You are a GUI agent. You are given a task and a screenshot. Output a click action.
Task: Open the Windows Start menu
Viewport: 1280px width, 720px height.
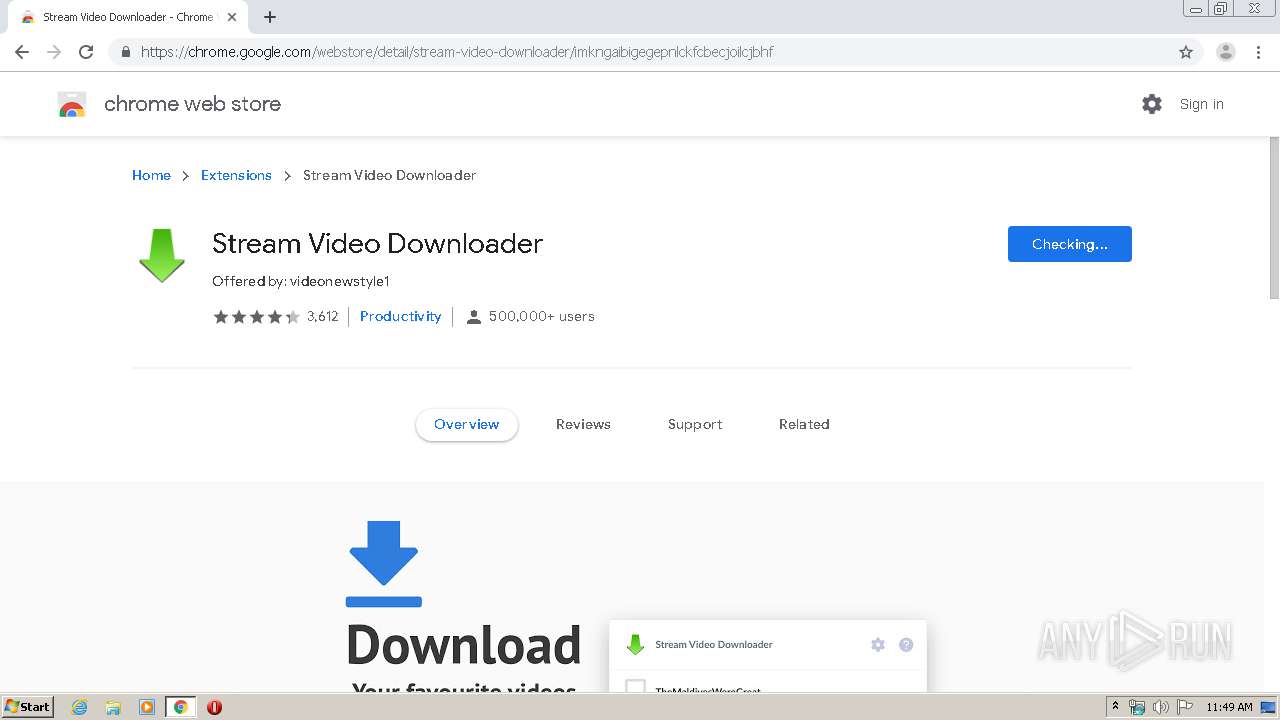[x=27, y=707]
